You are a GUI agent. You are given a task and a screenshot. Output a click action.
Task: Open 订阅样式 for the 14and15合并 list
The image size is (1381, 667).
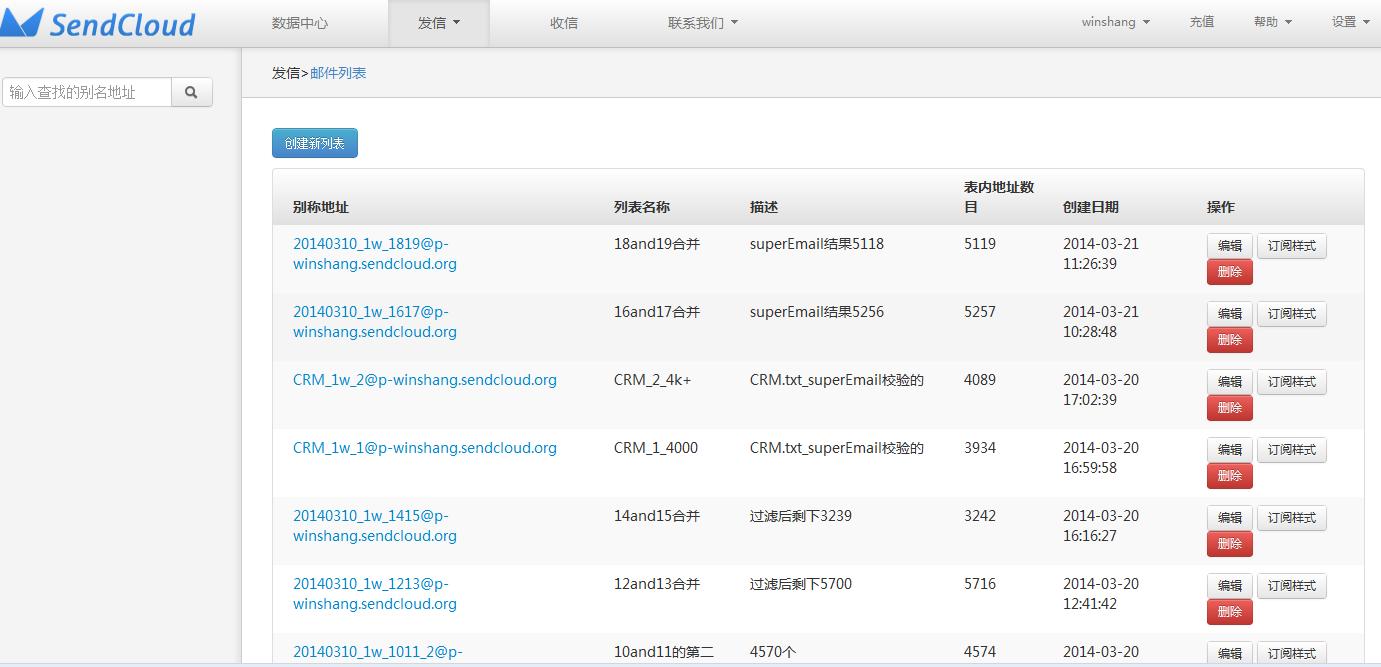[x=1292, y=518]
